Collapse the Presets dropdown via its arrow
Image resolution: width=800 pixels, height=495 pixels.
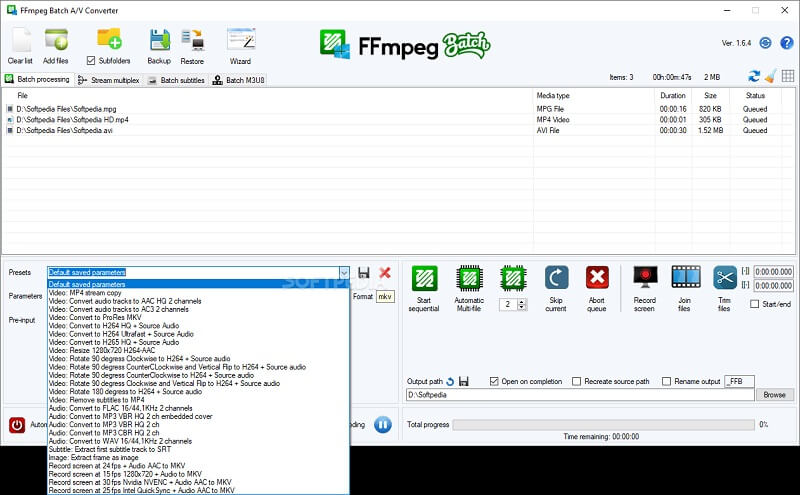pos(343,272)
